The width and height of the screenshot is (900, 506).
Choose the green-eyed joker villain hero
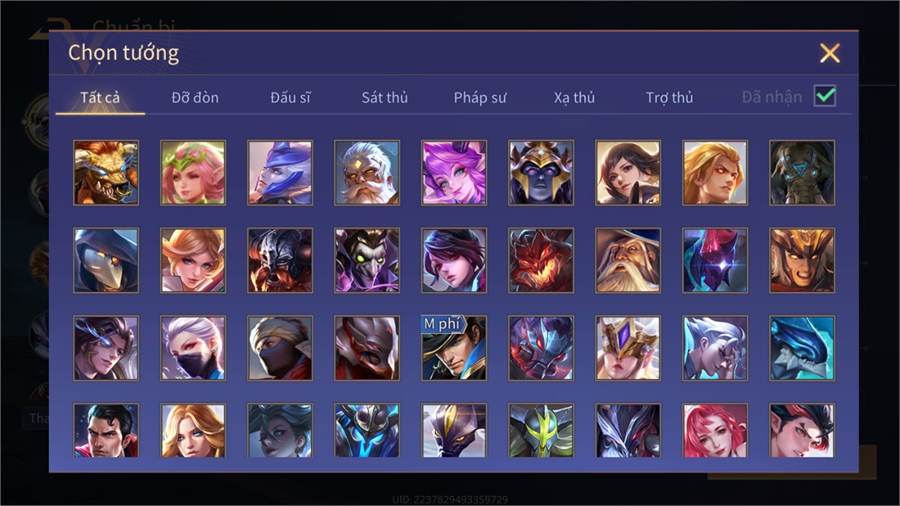(367, 260)
